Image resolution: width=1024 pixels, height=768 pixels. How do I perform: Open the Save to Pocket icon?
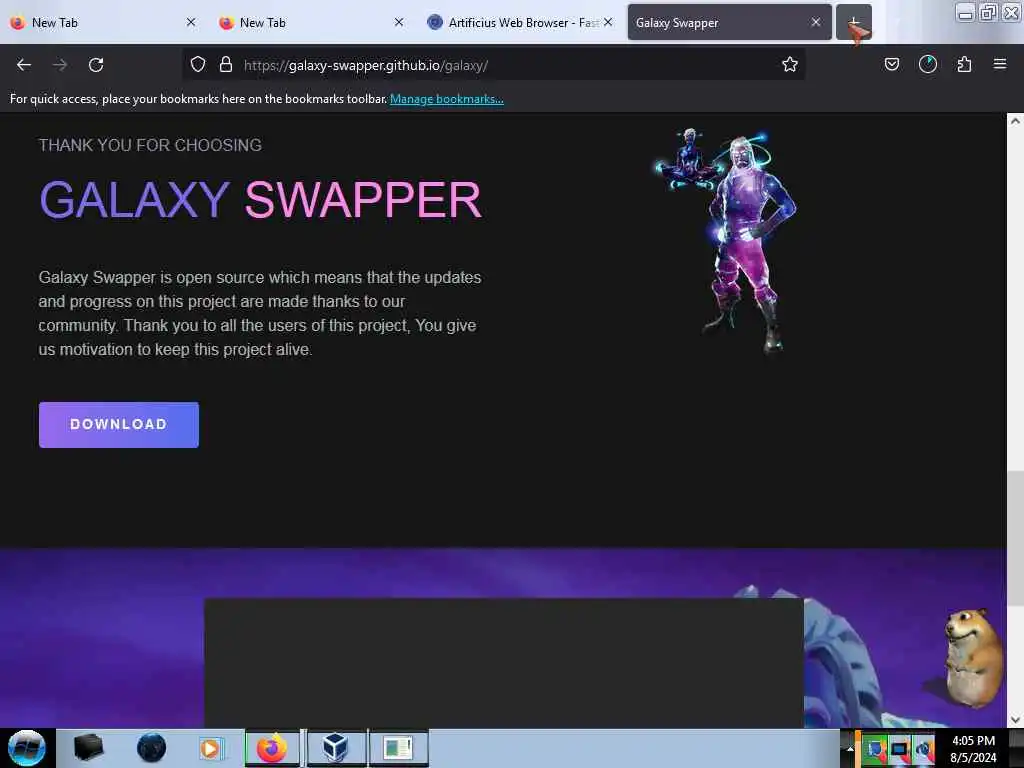point(891,64)
